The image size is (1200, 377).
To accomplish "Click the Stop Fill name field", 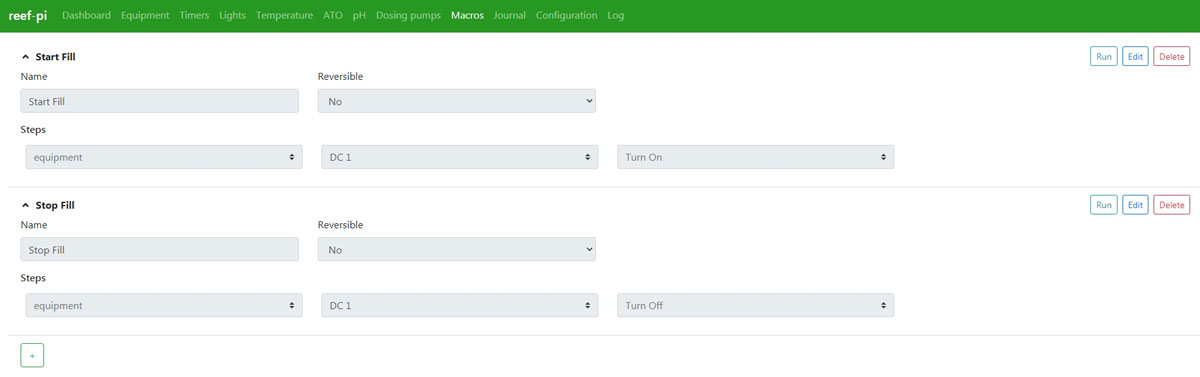I will (x=159, y=249).
